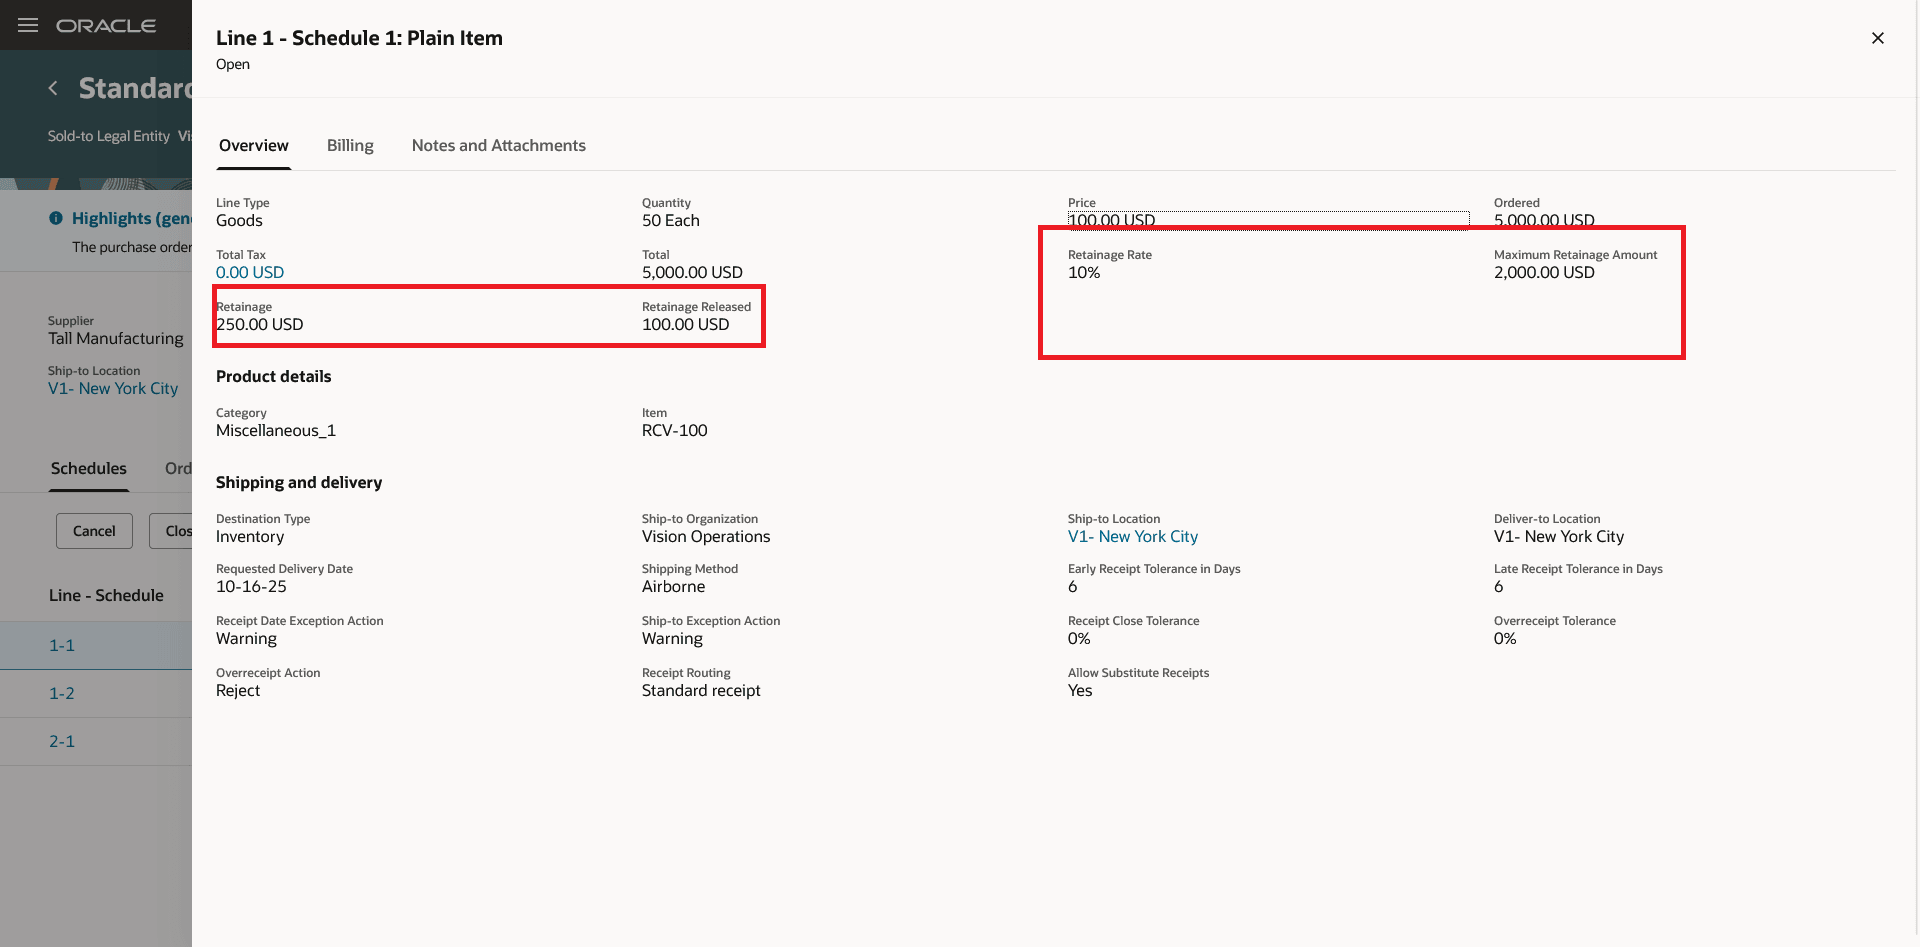Open the Notes and Attachments tab
1920x947 pixels.
(x=498, y=145)
